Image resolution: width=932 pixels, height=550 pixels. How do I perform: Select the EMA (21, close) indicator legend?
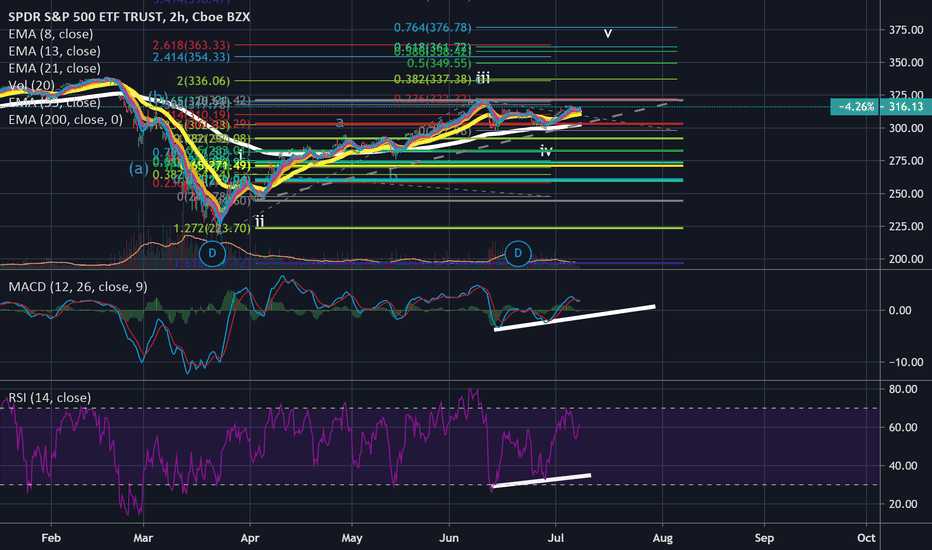pyautogui.click(x=54, y=68)
